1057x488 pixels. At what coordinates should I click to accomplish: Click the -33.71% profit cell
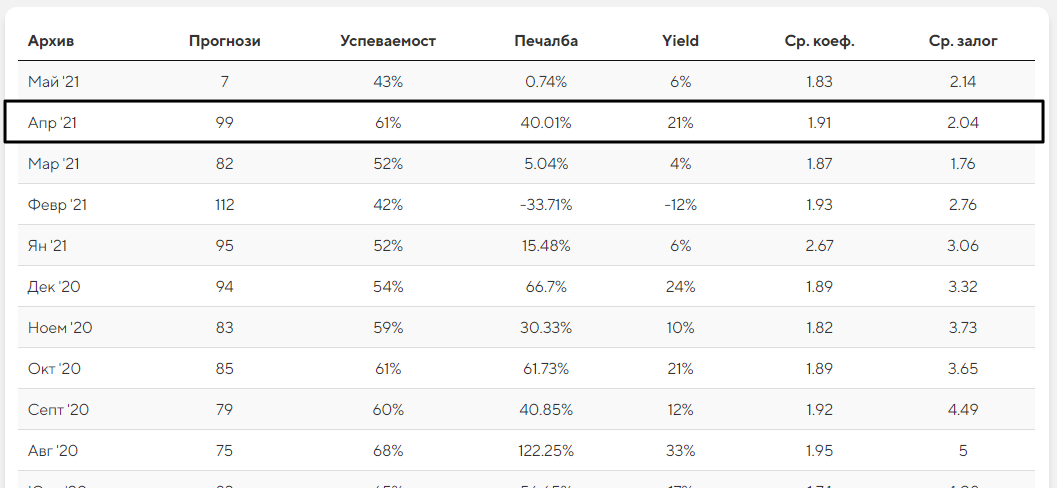pyautogui.click(x=546, y=205)
